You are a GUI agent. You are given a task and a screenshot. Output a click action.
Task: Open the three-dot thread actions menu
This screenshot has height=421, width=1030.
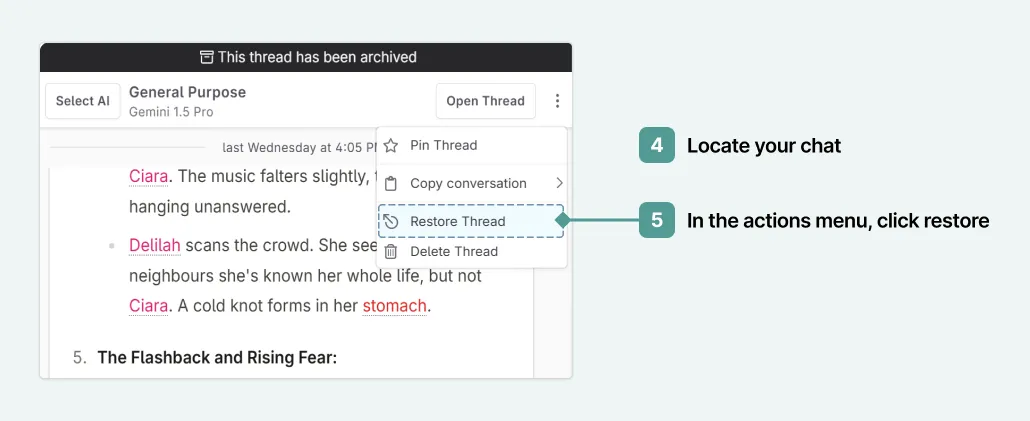click(x=557, y=101)
